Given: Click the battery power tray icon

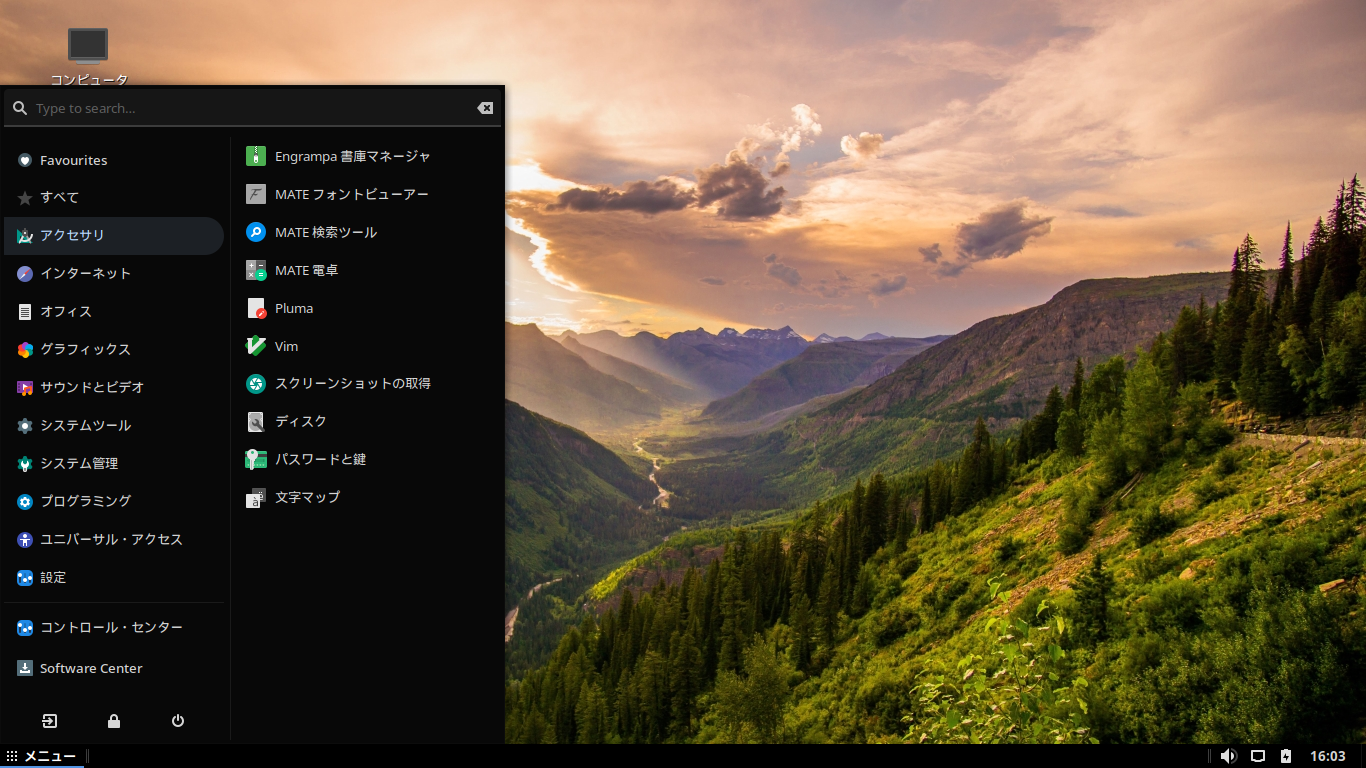Looking at the screenshot, I should 1286,756.
